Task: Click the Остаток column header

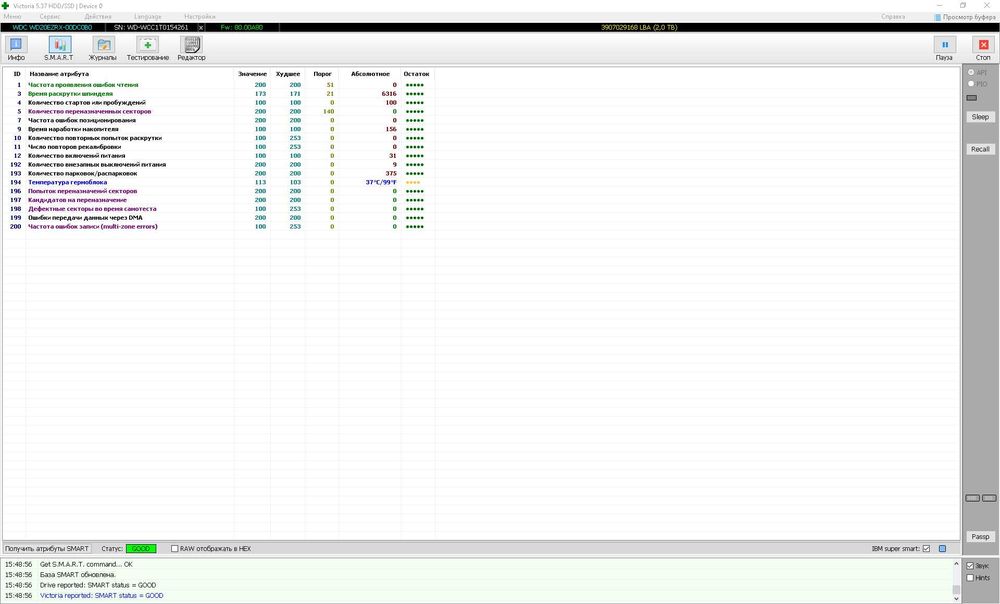Action: click(416, 74)
